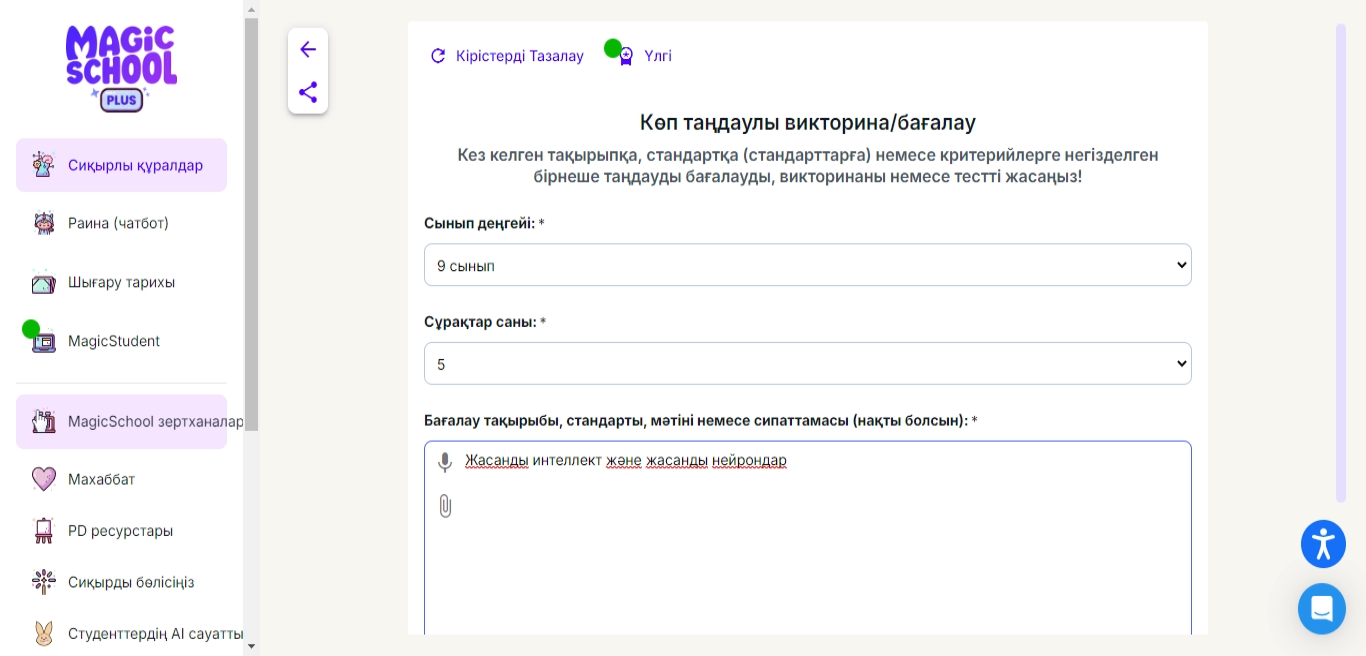
Task: Click the sidebar scroll down arrow
Action: point(251,646)
